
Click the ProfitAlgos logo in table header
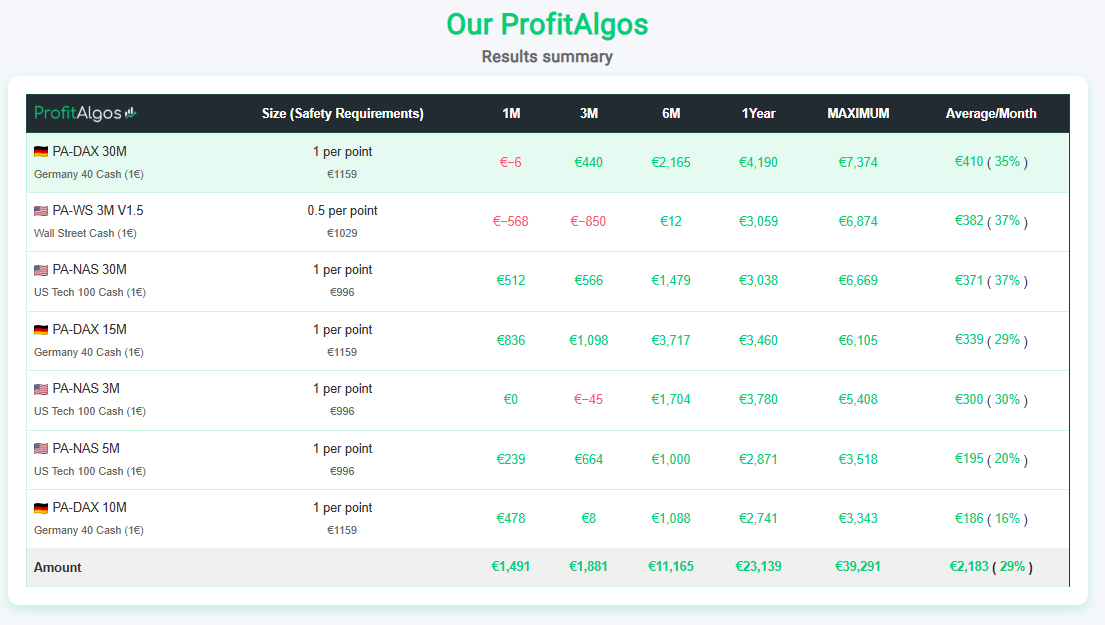coord(85,113)
